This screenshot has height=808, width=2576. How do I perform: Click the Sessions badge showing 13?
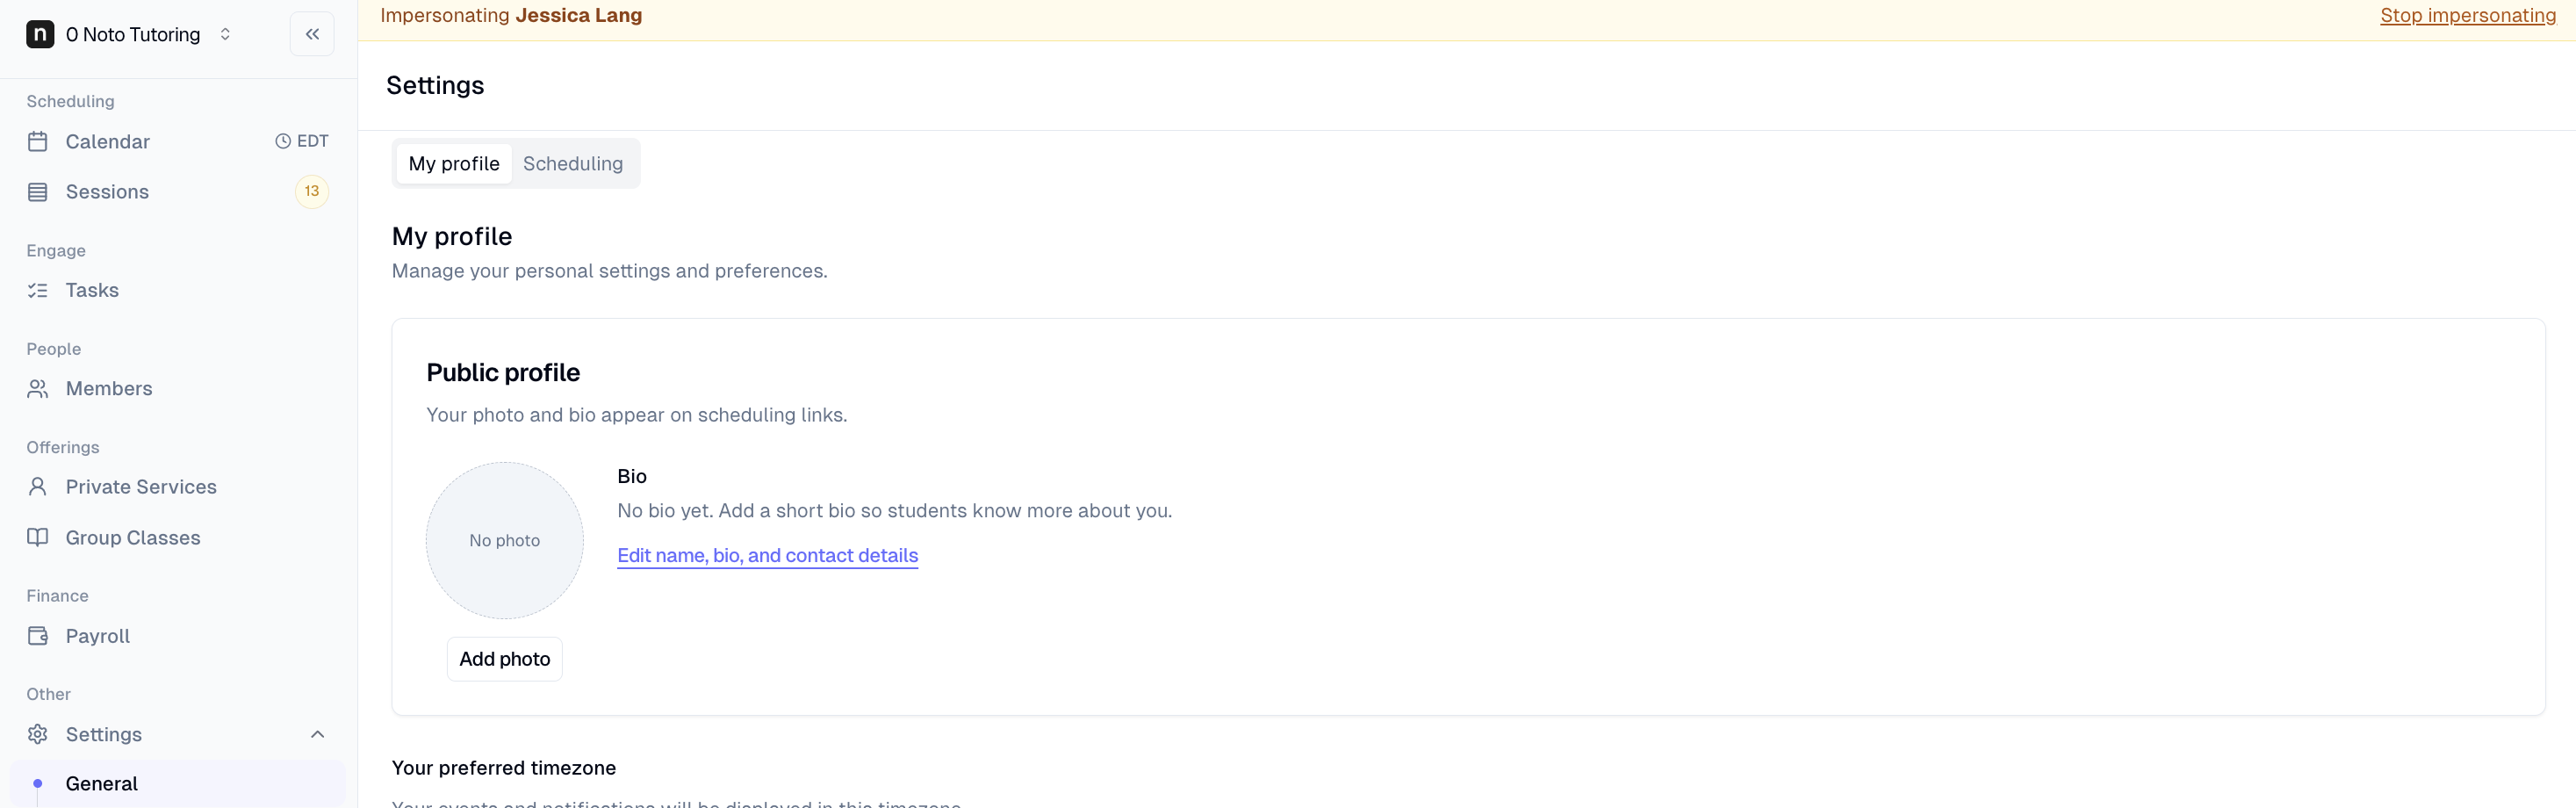[x=312, y=191]
